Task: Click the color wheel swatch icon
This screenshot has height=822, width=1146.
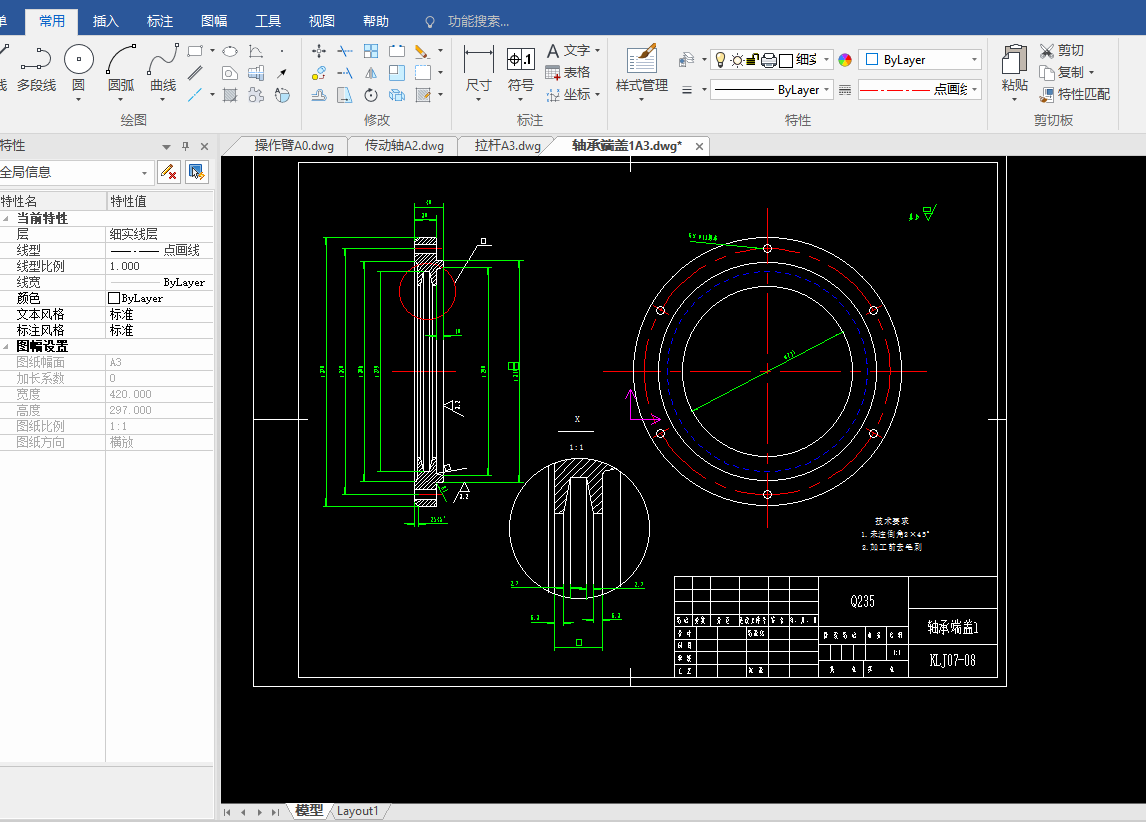Action: [x=845, y=60]
